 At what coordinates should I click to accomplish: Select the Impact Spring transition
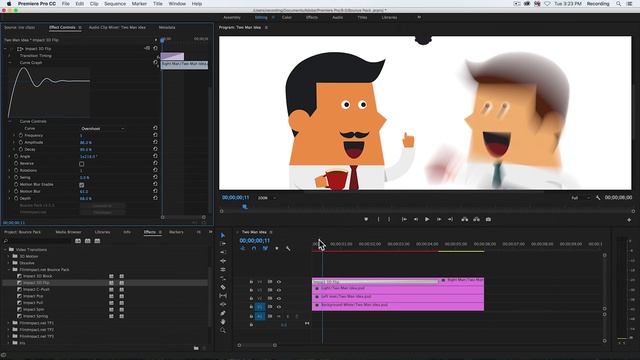click(x=36, y=316)
